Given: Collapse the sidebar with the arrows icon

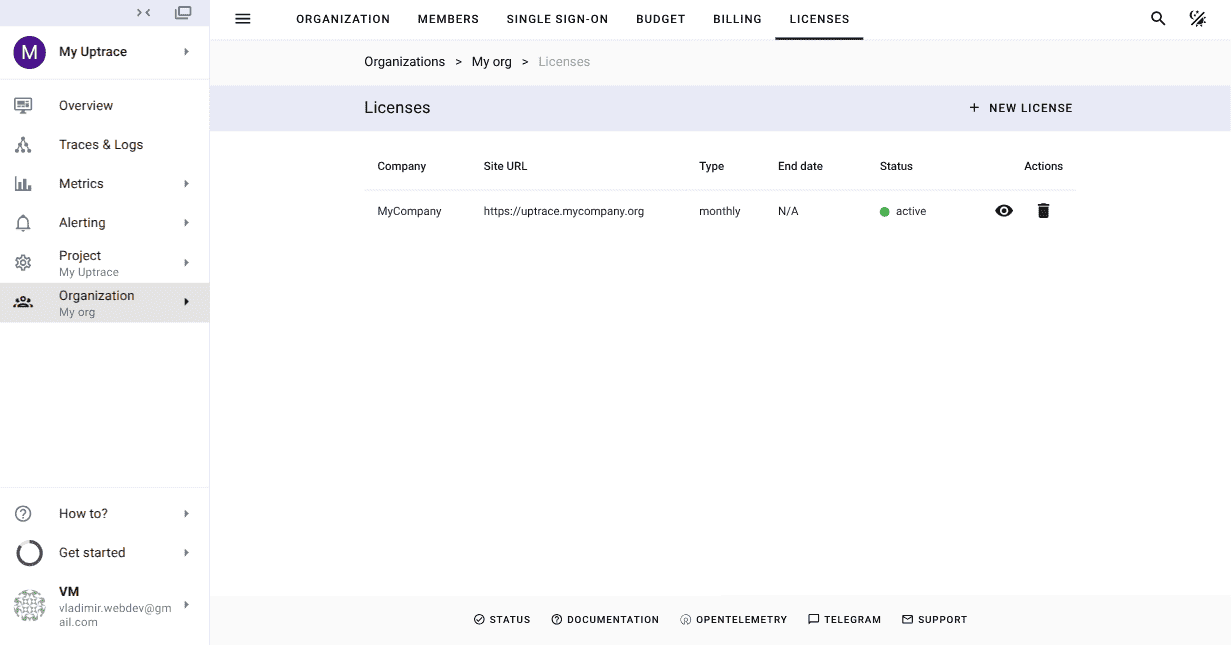Looking at the screenshot, I should pos(144,13).
